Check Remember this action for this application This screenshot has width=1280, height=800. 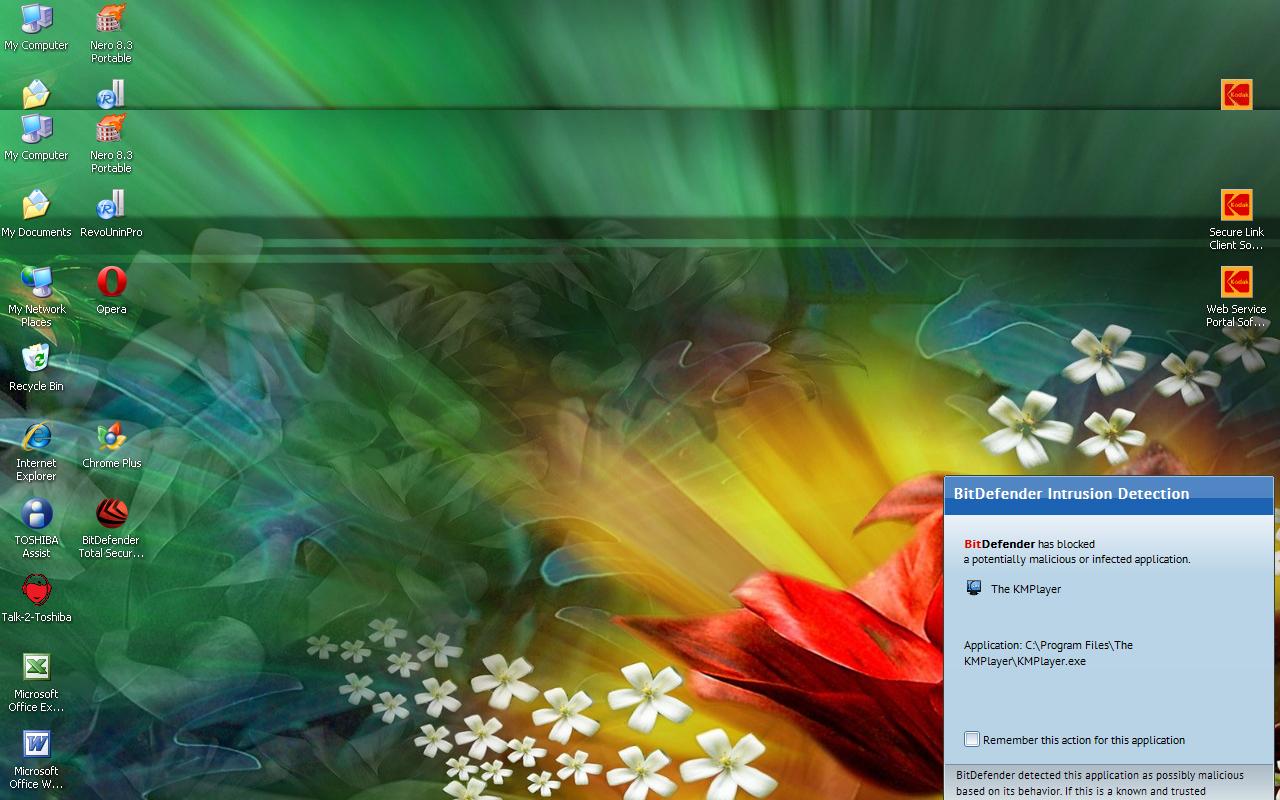971,739
